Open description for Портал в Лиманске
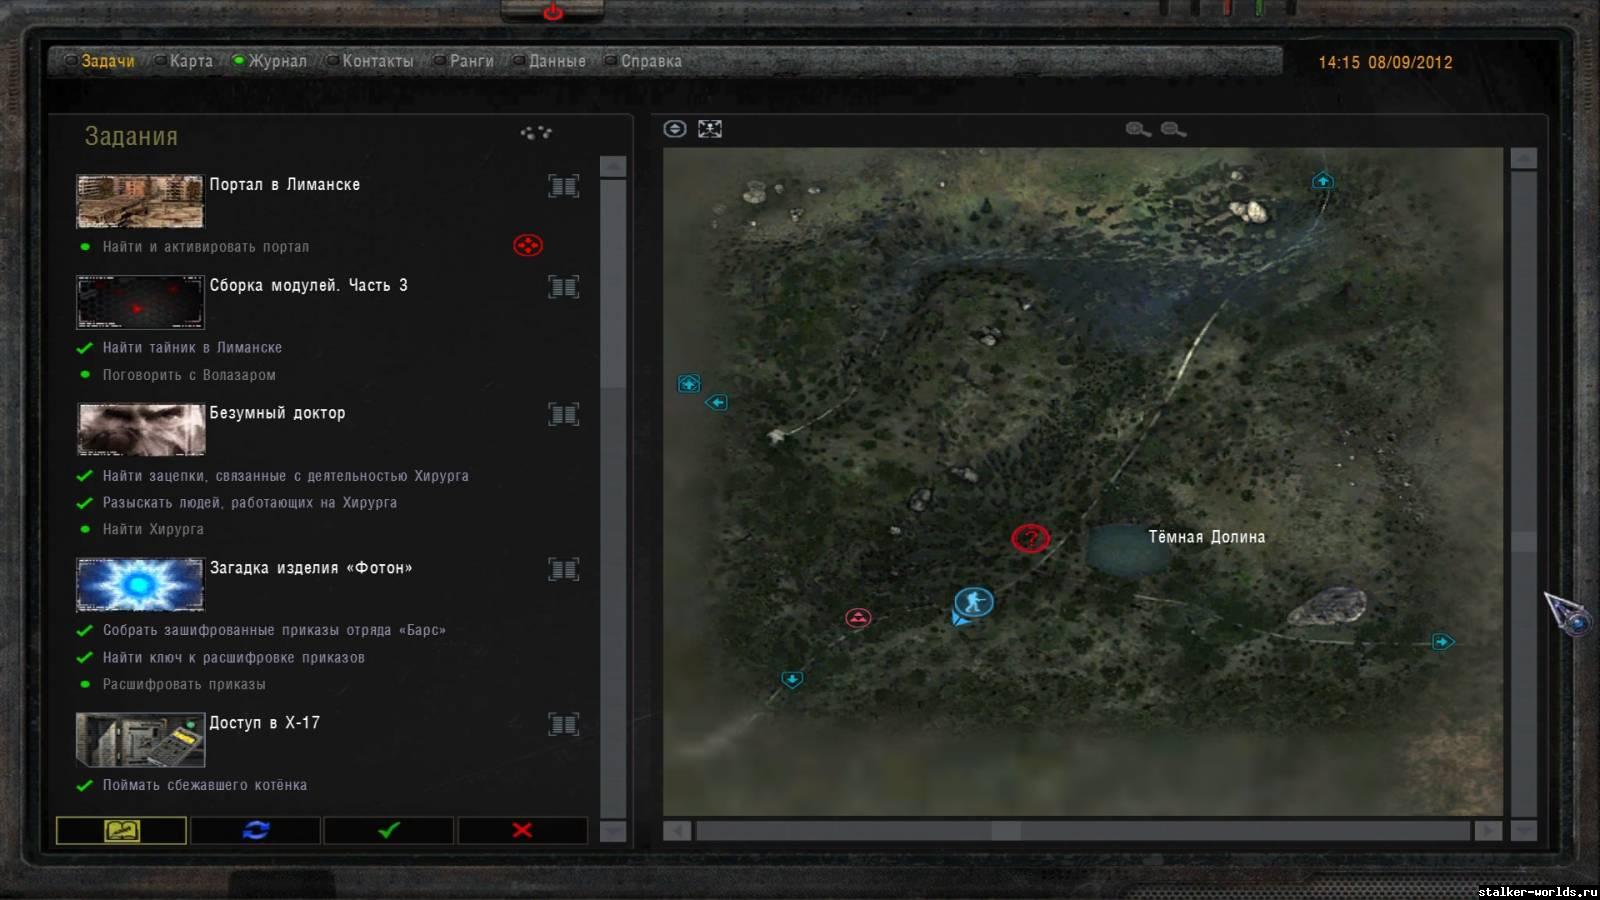Image resolution: width=1600 pixels, height=900 pixels. tap(564, 186)
